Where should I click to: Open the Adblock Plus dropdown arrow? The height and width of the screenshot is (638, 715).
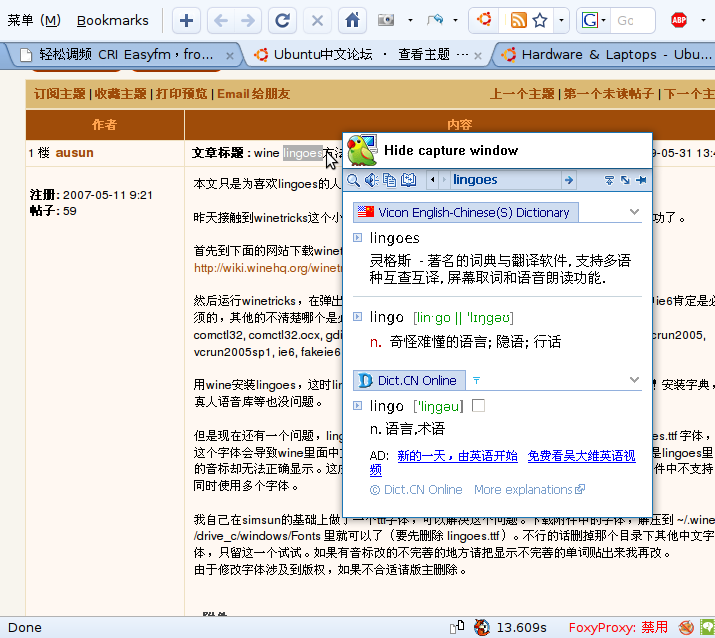pos(703,21)
